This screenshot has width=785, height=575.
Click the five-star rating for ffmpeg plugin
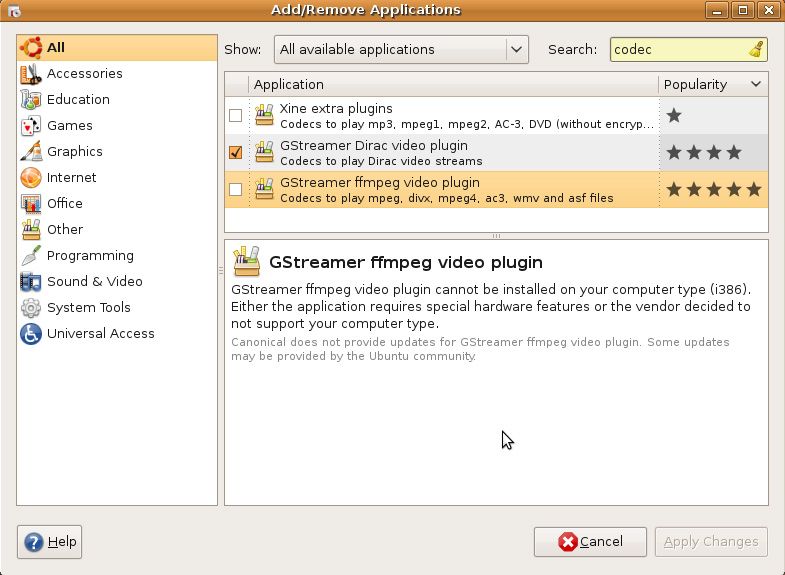(x=714, y=190)
